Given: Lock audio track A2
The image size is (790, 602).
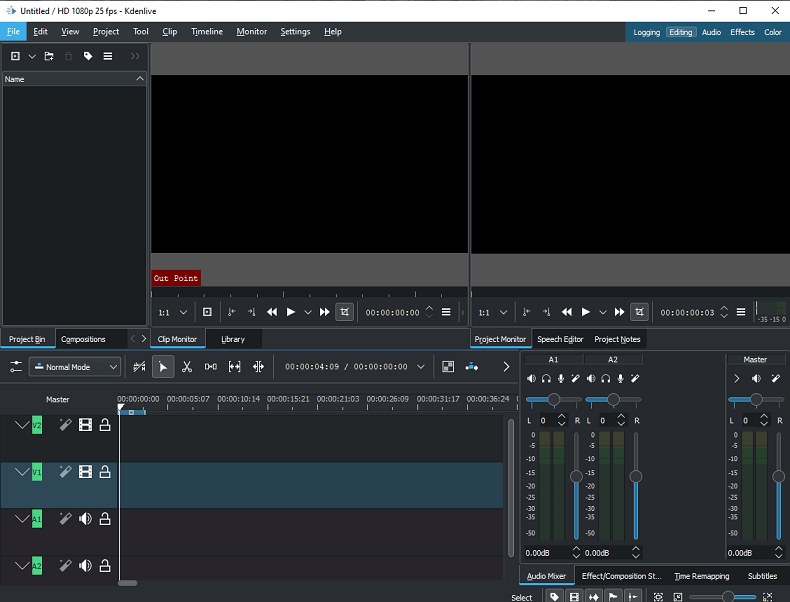Looking at the screenshot, I should [105, 566].
